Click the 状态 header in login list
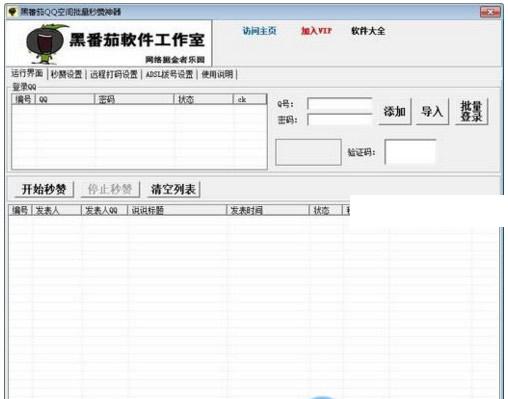This screenshot has height=399, width=508. 203,99
